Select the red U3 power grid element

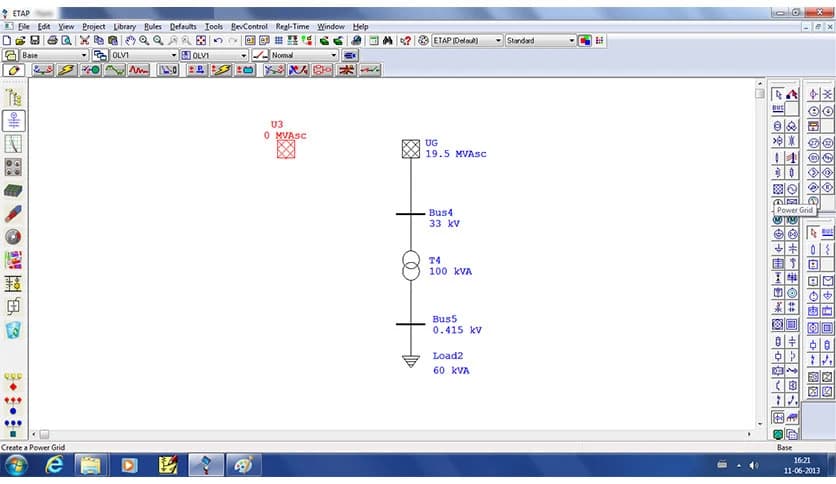tap(286, 149)
